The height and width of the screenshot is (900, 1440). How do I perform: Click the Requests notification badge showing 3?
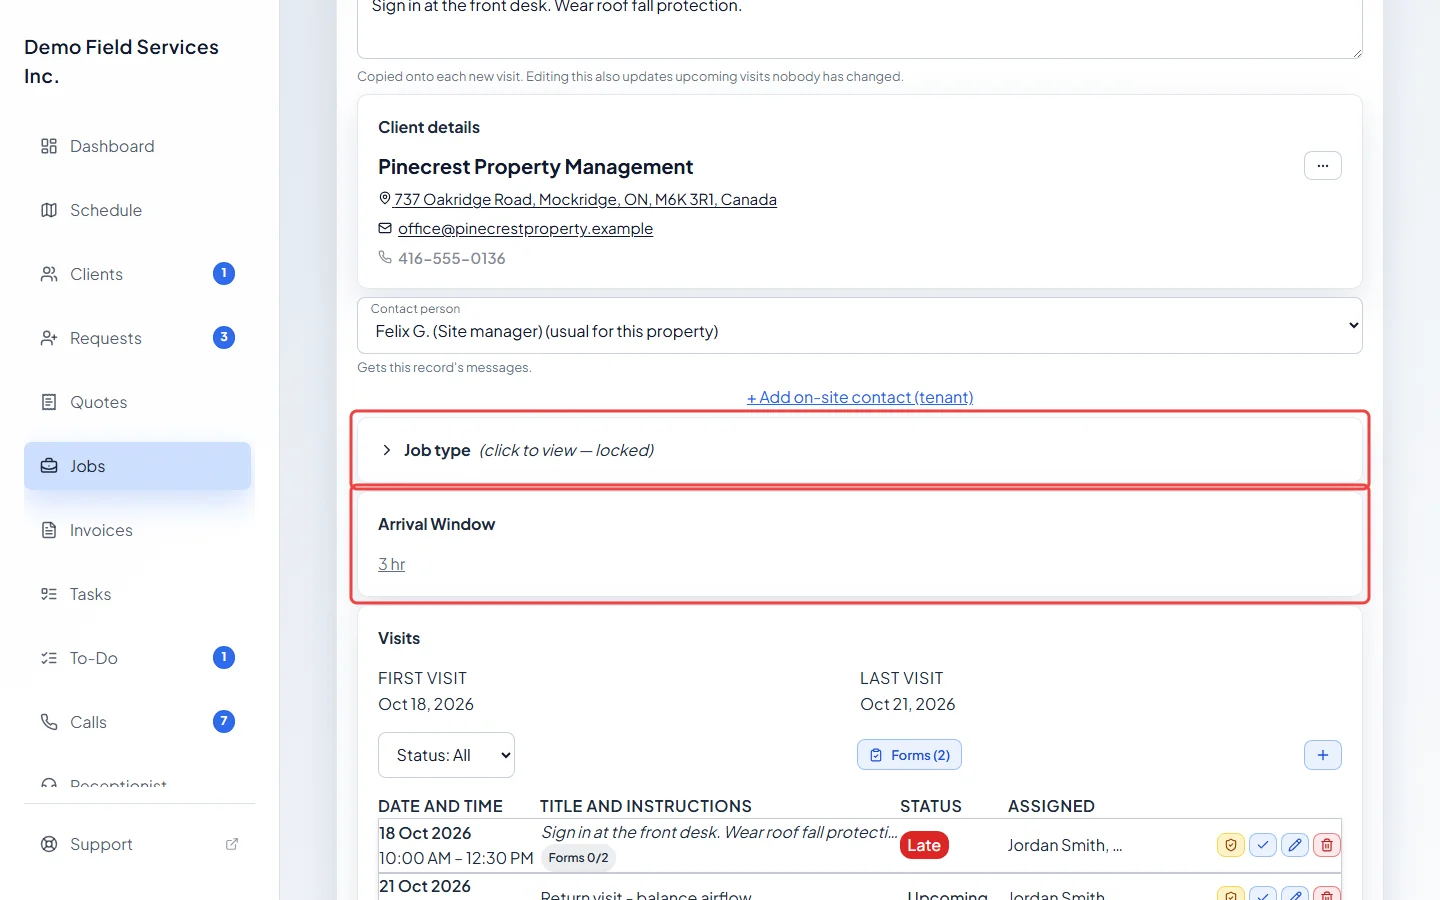224,337
